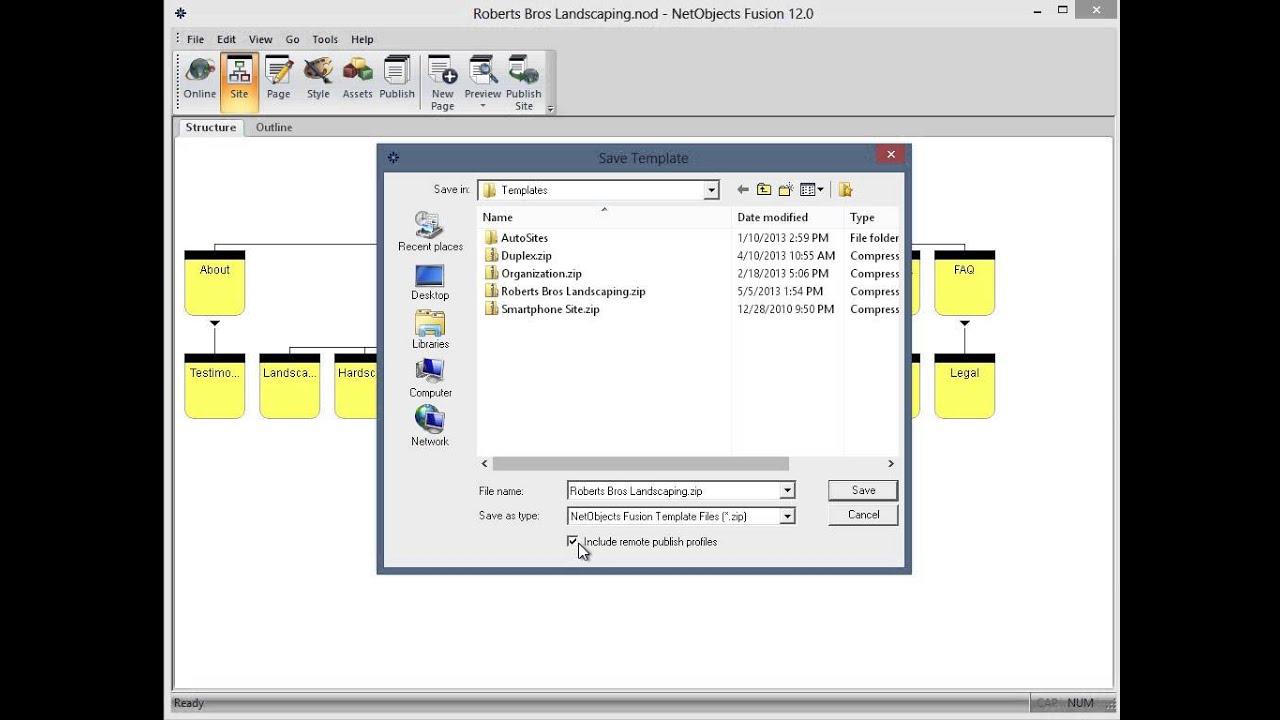Screen dimensions: 1280x720
Task: Click the NetObjects application icon in title bar
Action: click(x=180, y=14)
